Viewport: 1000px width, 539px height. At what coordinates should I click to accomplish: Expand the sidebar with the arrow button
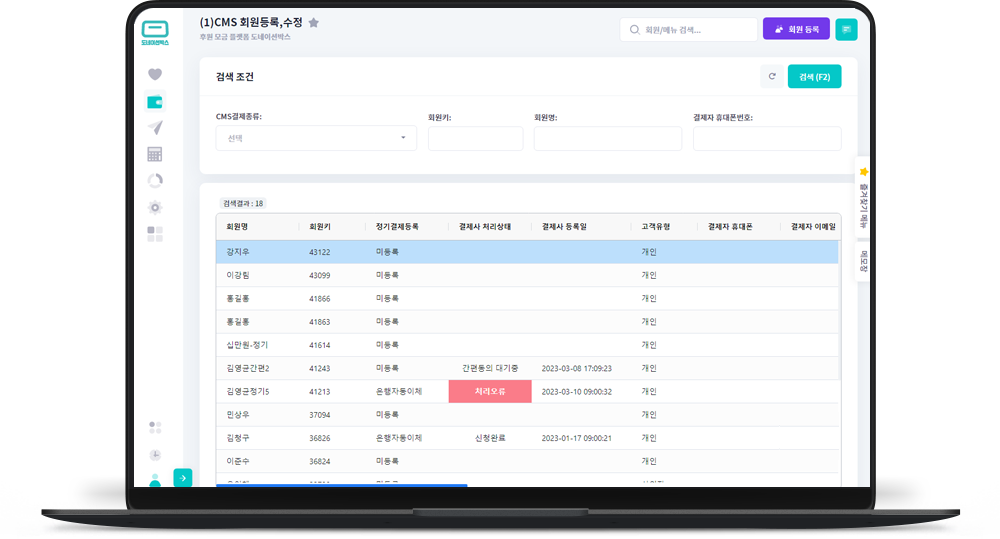pyautogui.click(x=182, y=478)
